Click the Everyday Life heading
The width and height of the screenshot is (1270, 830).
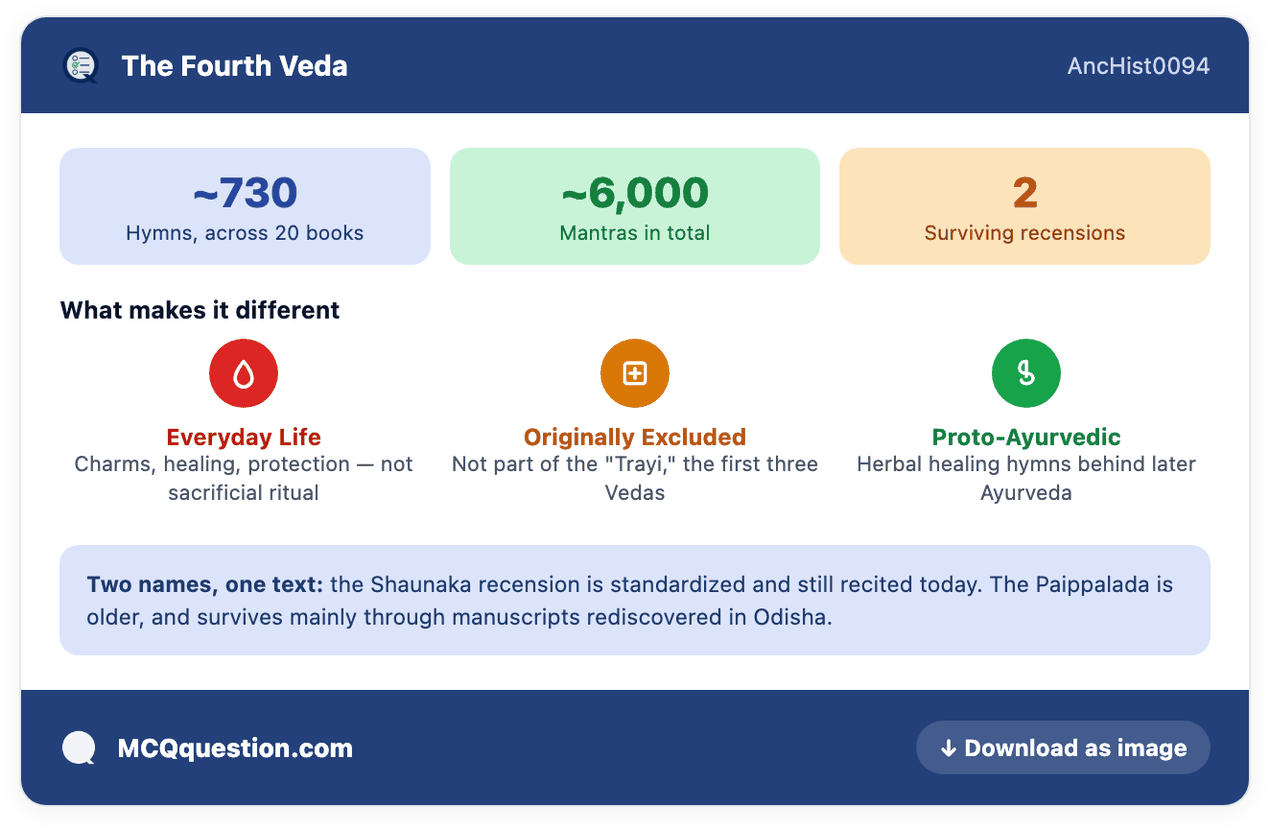[x=243, y=437]
